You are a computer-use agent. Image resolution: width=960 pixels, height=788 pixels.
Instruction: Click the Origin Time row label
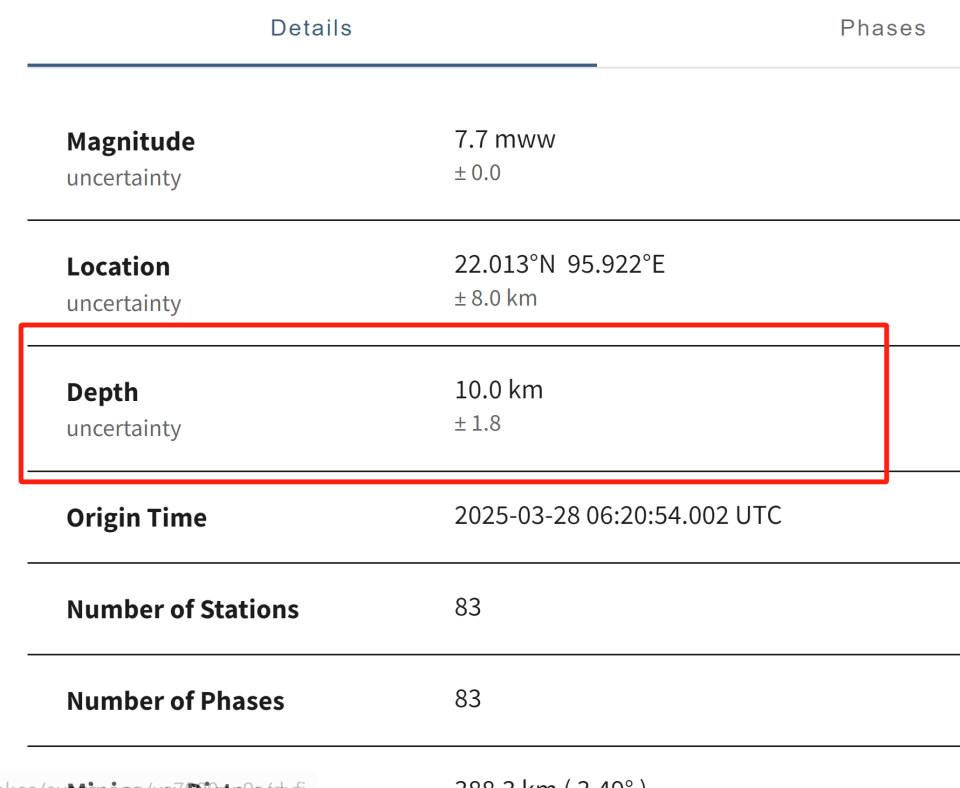click(136, 518)
